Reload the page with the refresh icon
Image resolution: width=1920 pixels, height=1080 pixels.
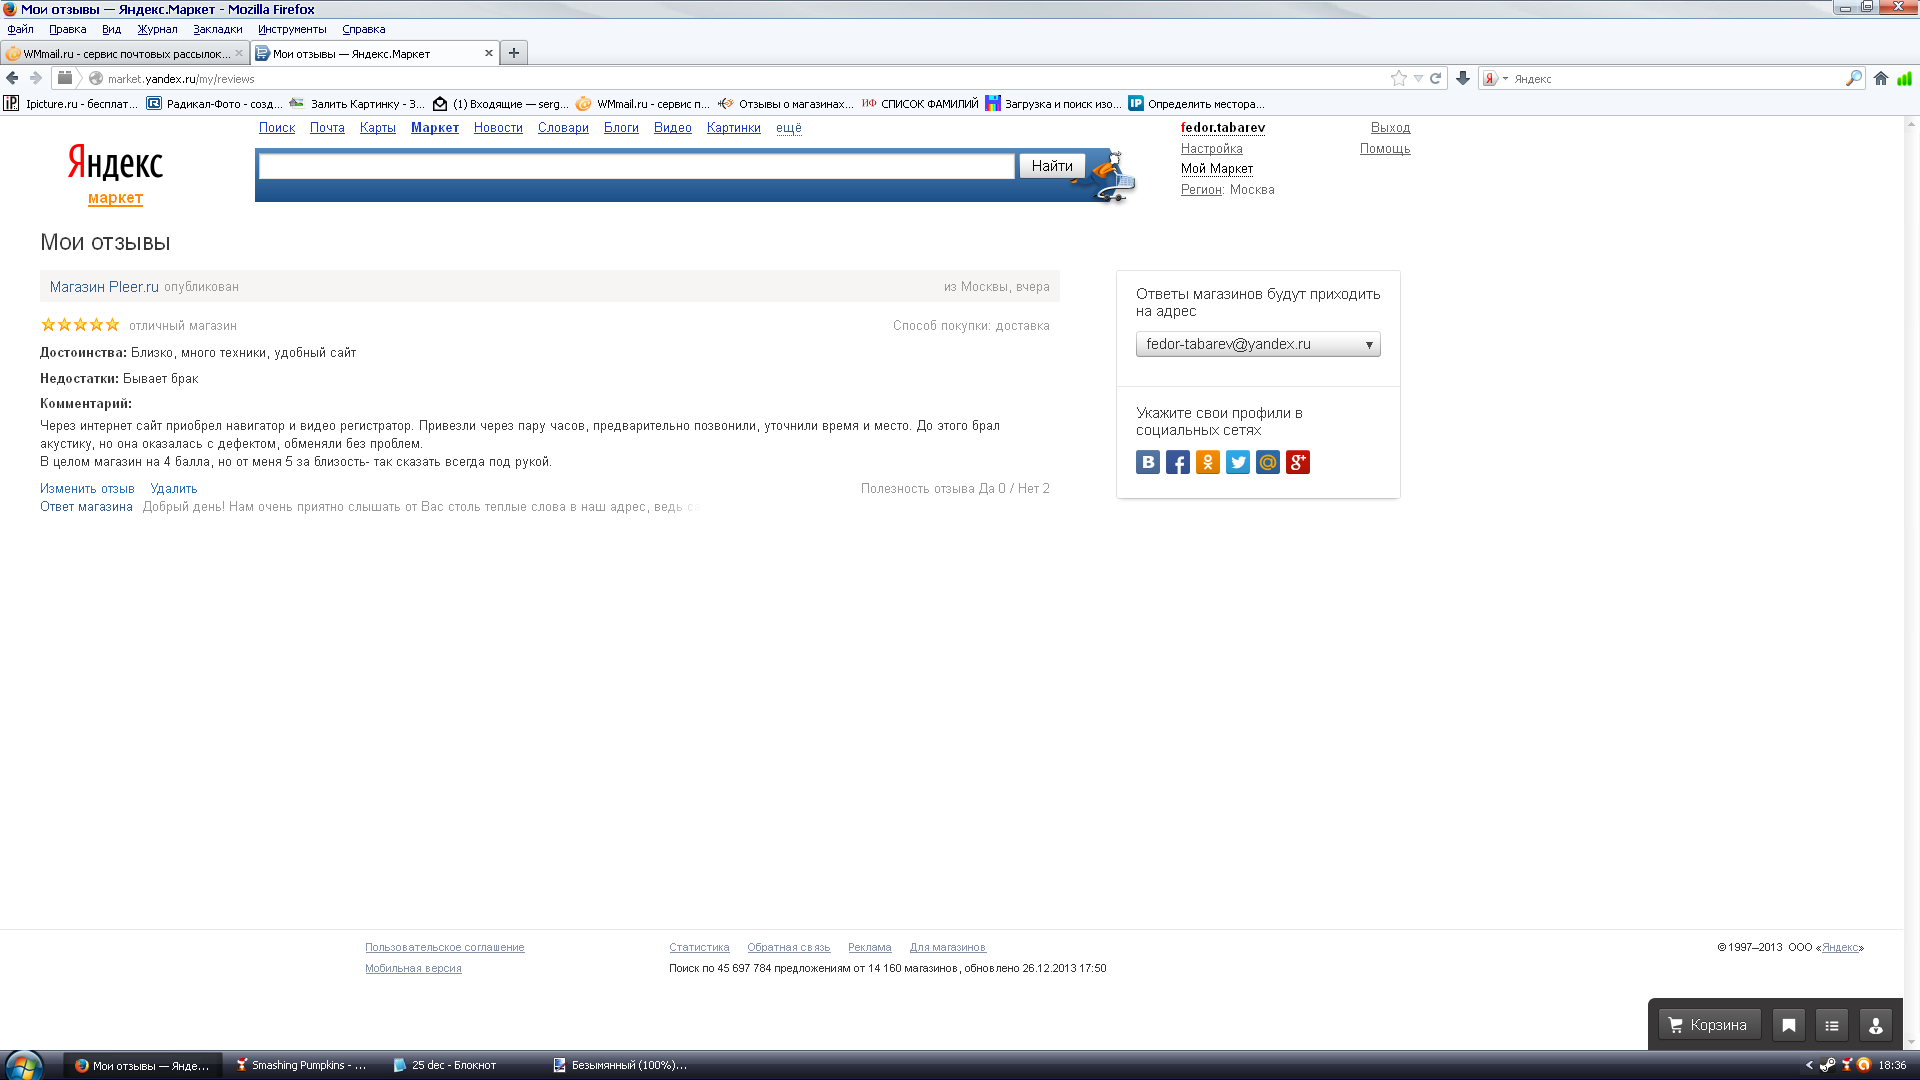[x=1436, y=78]
